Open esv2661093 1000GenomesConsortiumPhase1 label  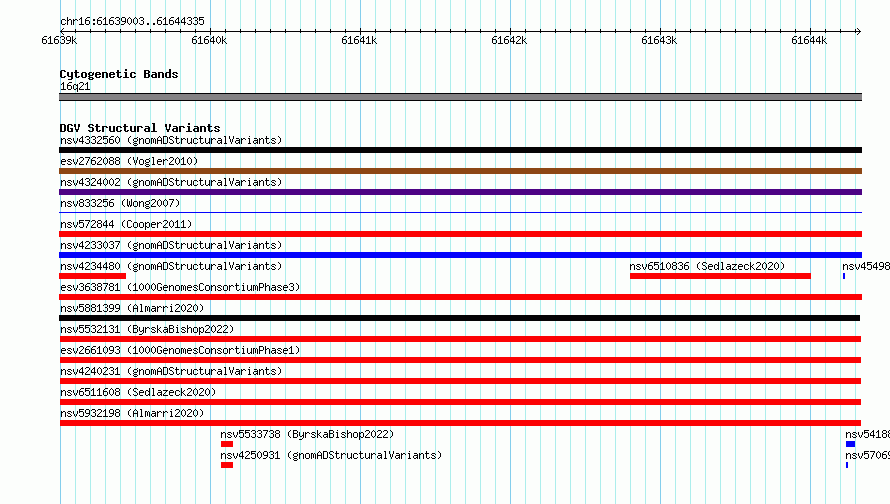(x=180, y=350)
